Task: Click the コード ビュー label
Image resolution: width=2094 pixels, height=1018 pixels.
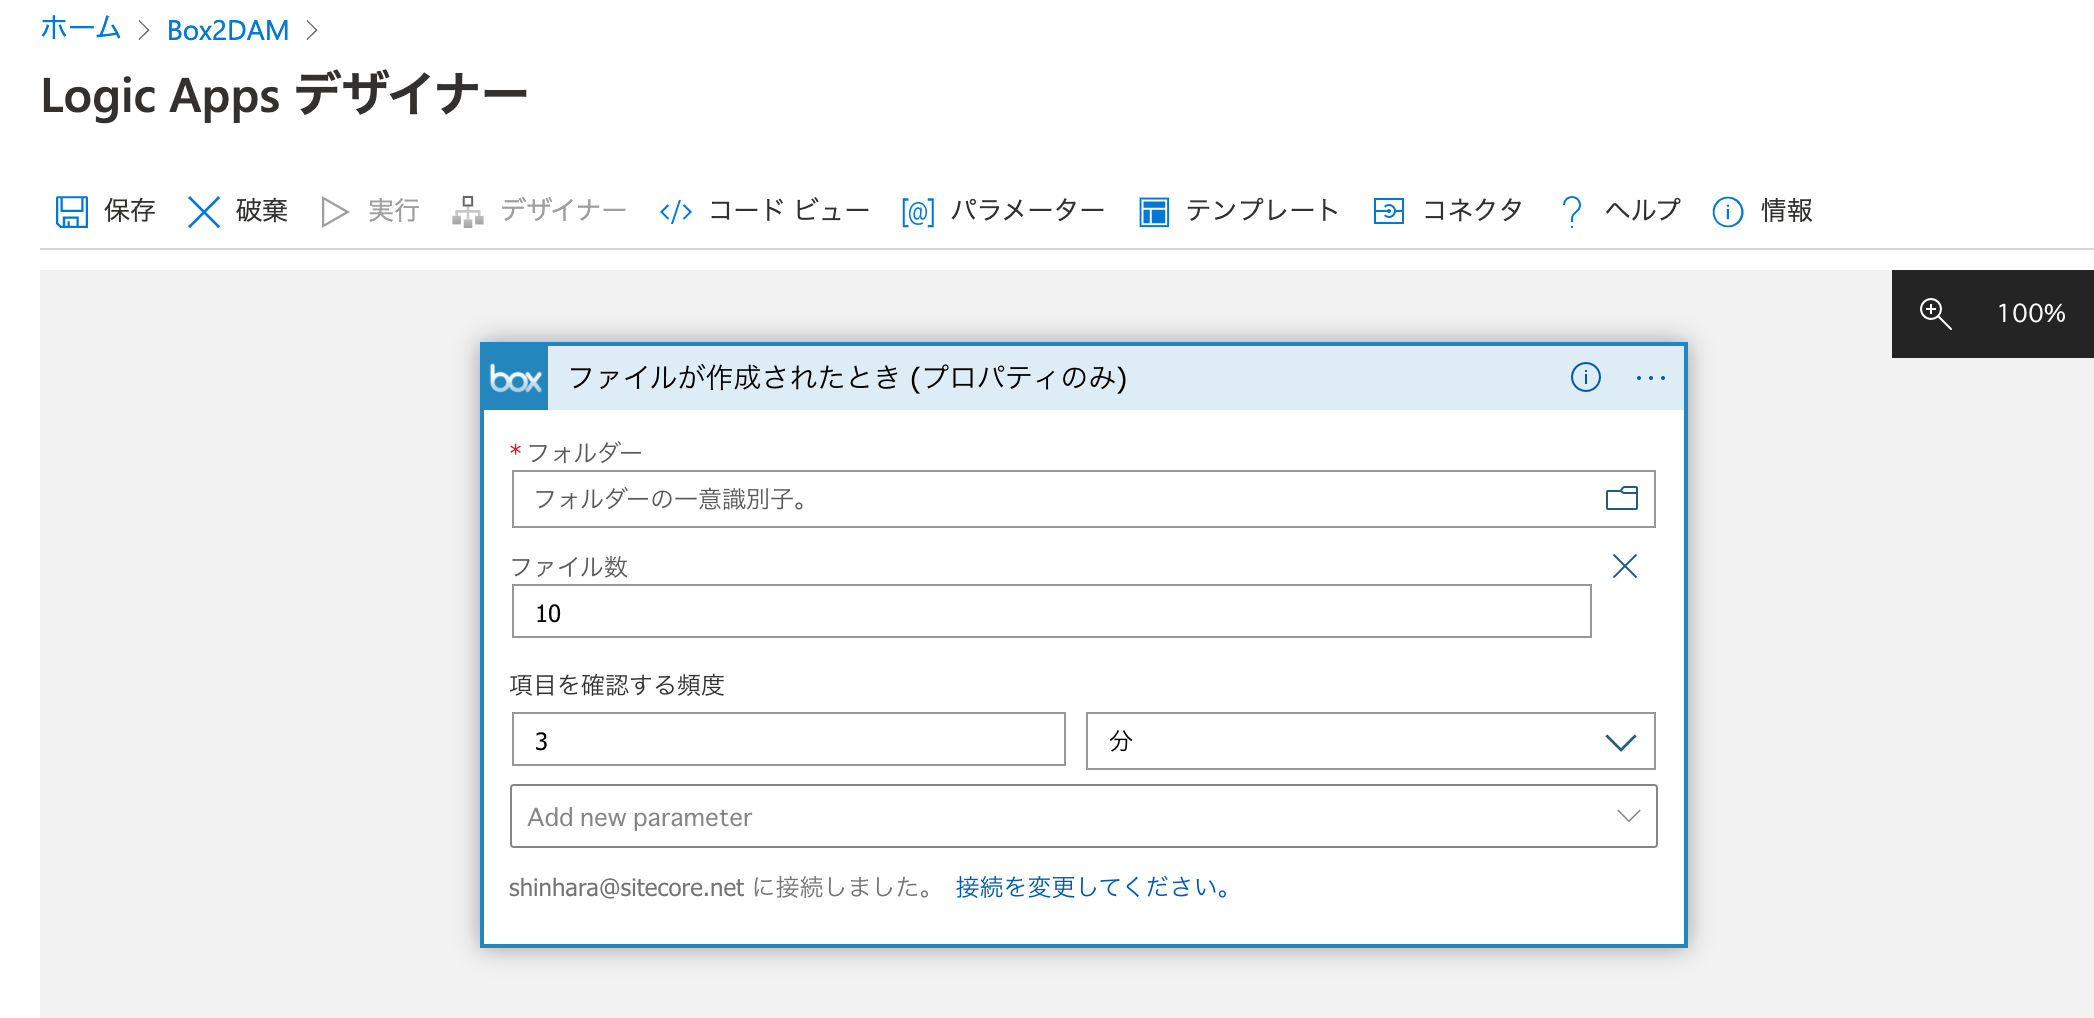Action: coord(789,211)
